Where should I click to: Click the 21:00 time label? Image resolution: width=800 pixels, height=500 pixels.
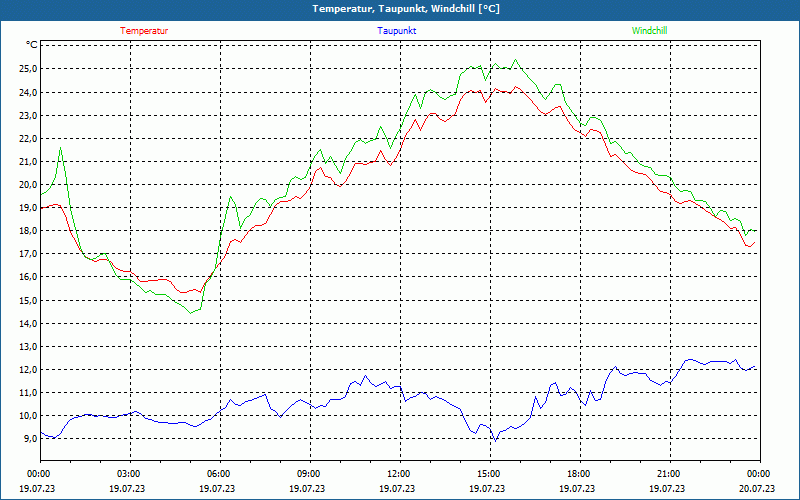tap(668, 474)
